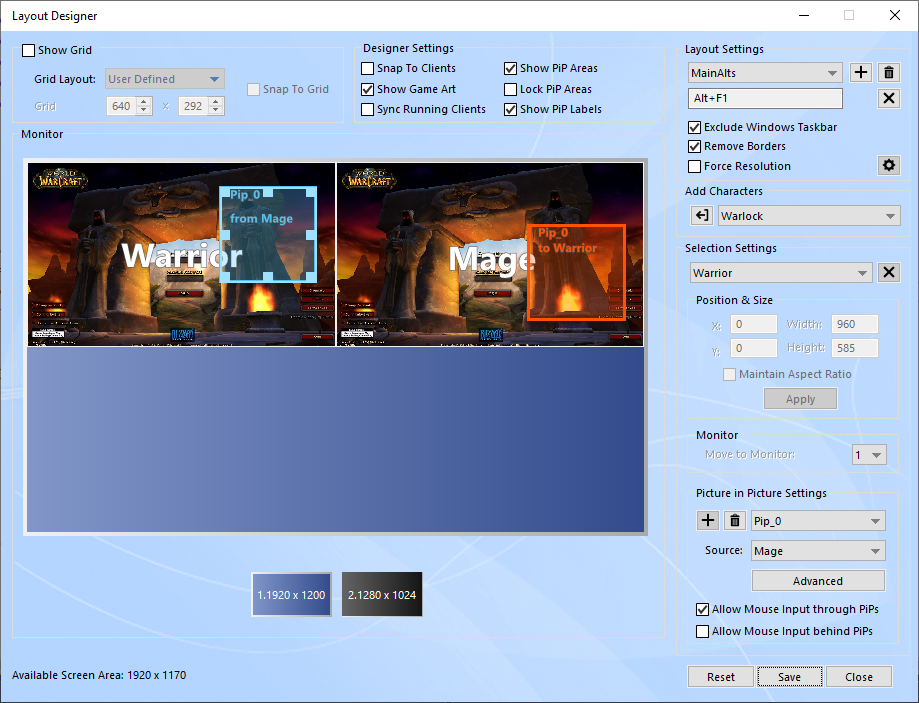This screenshot has width=919, height=703.
Task: Enable Lock PiP Areas checkbox
Action: click(511, 89)
